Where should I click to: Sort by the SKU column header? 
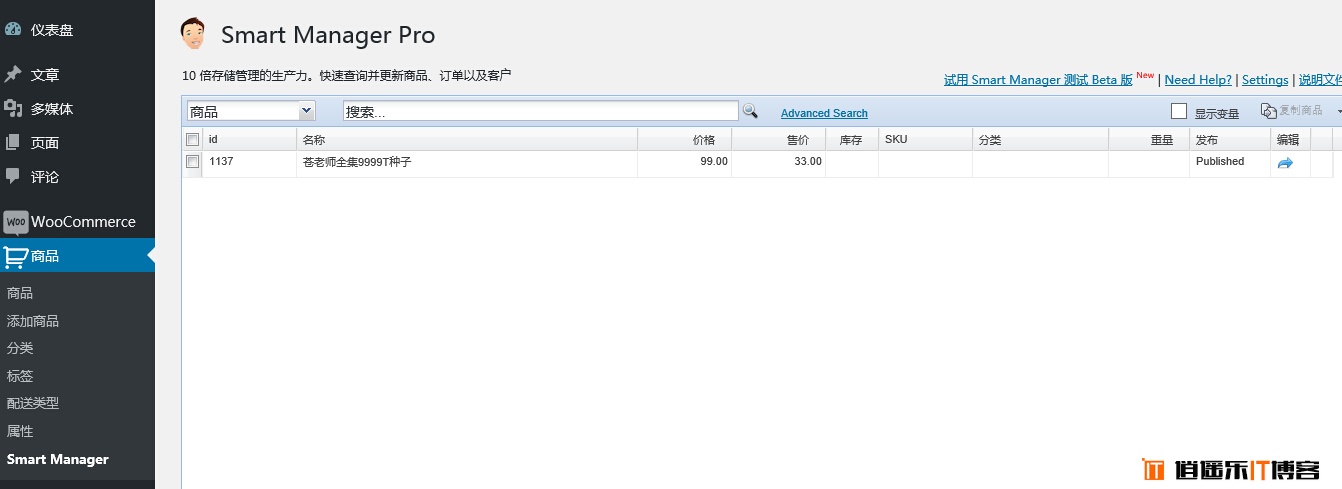(x=925, y=140)
